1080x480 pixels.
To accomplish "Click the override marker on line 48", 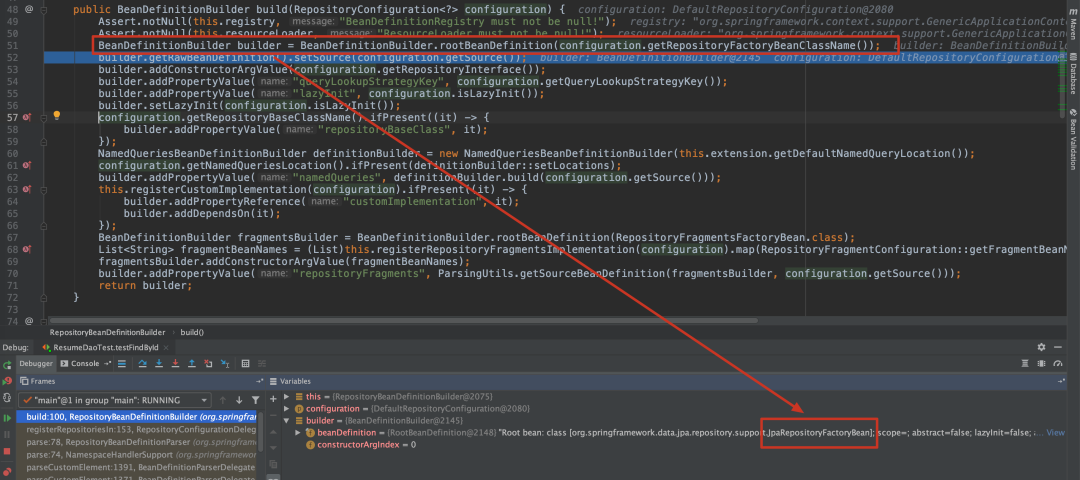I will pos(29,10).
